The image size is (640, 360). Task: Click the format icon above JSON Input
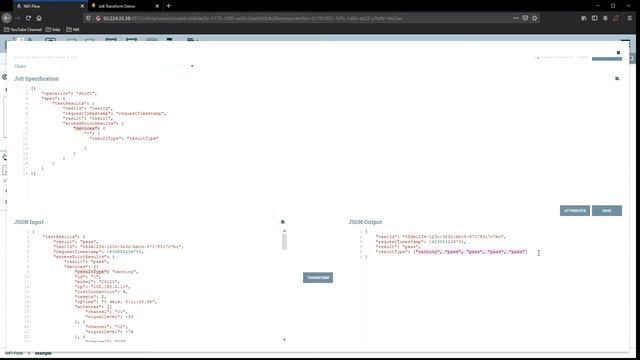283,222
